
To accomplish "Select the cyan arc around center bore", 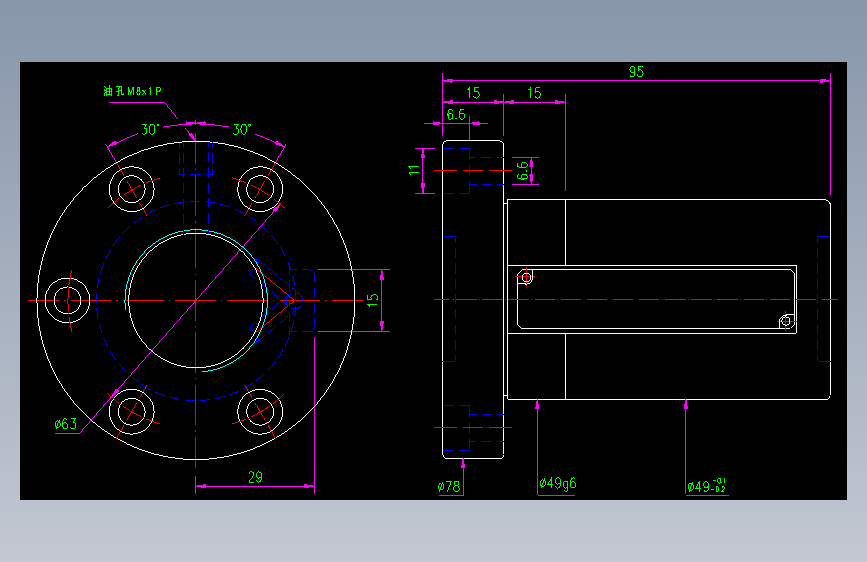I will click(196, 300).
